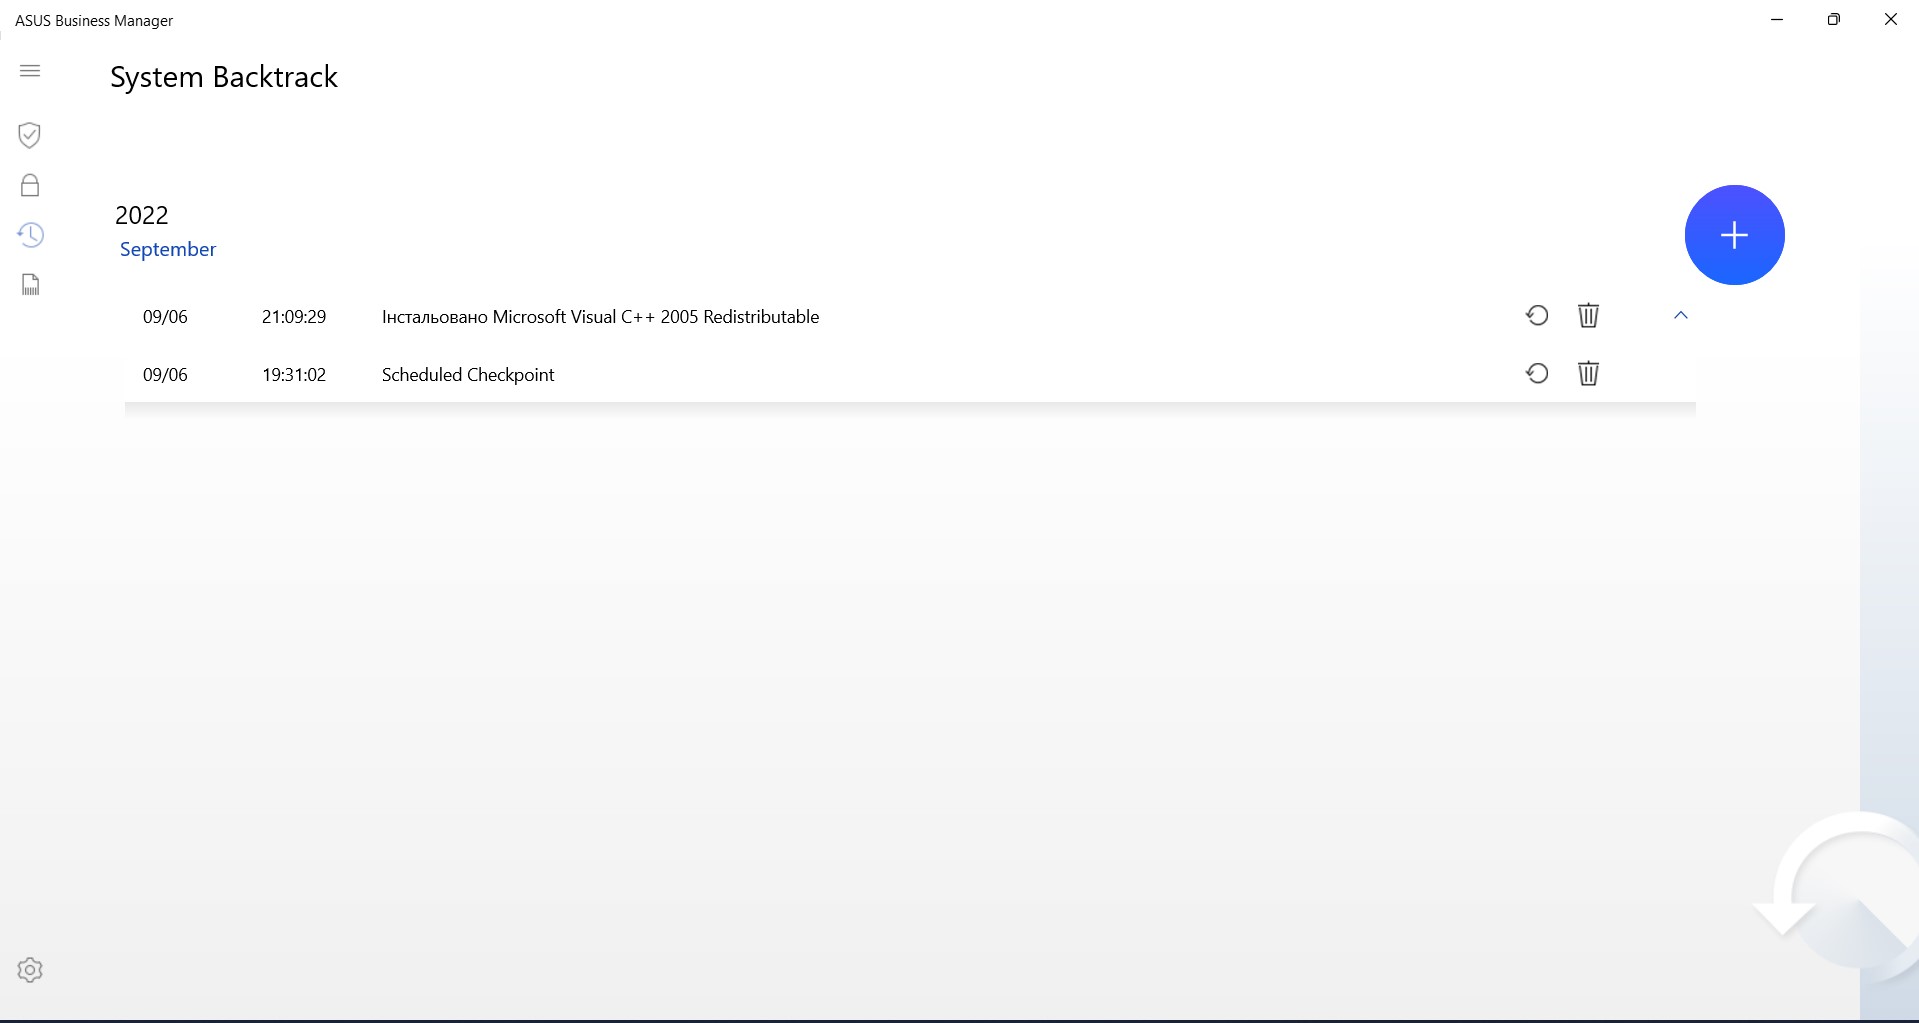The width and height of the screenshot is (1919, 1023).
Task: Select the Scheduled Checkpoint row text
Action: pos(468,375)
